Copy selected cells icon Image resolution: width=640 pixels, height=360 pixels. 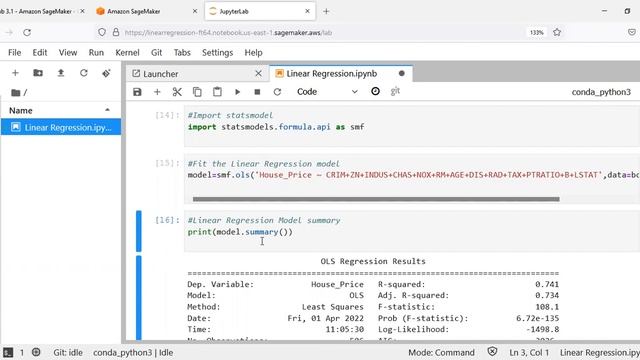coord(197,92)
